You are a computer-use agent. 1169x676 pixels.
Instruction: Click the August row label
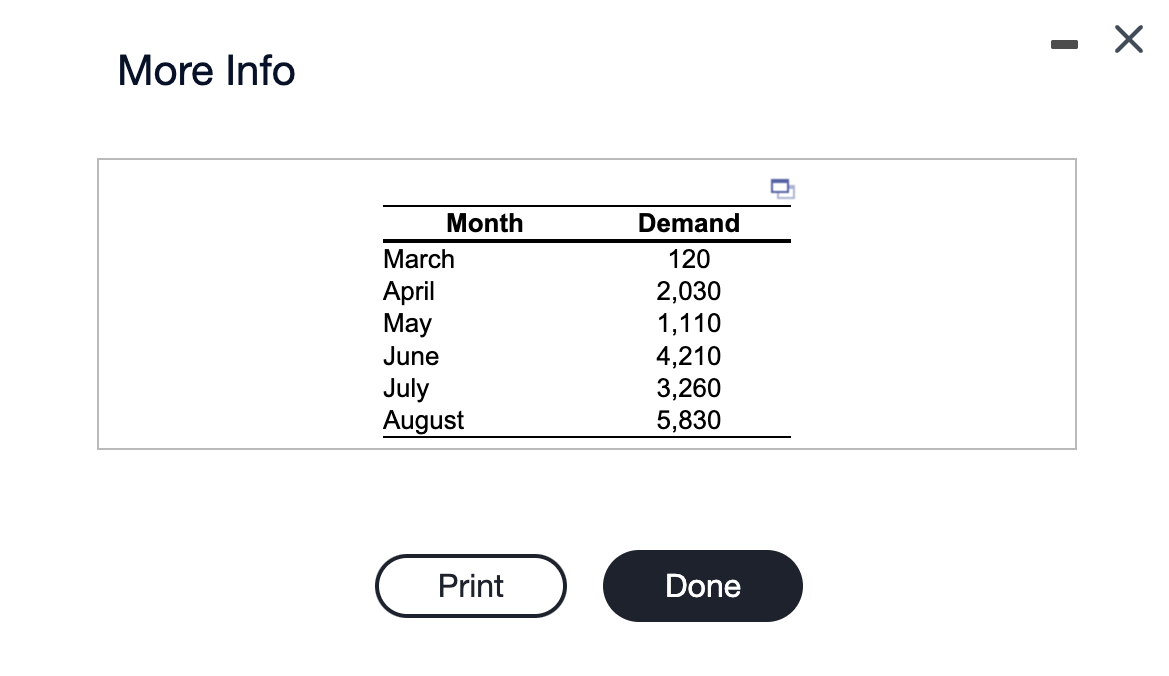pos(424,420)
